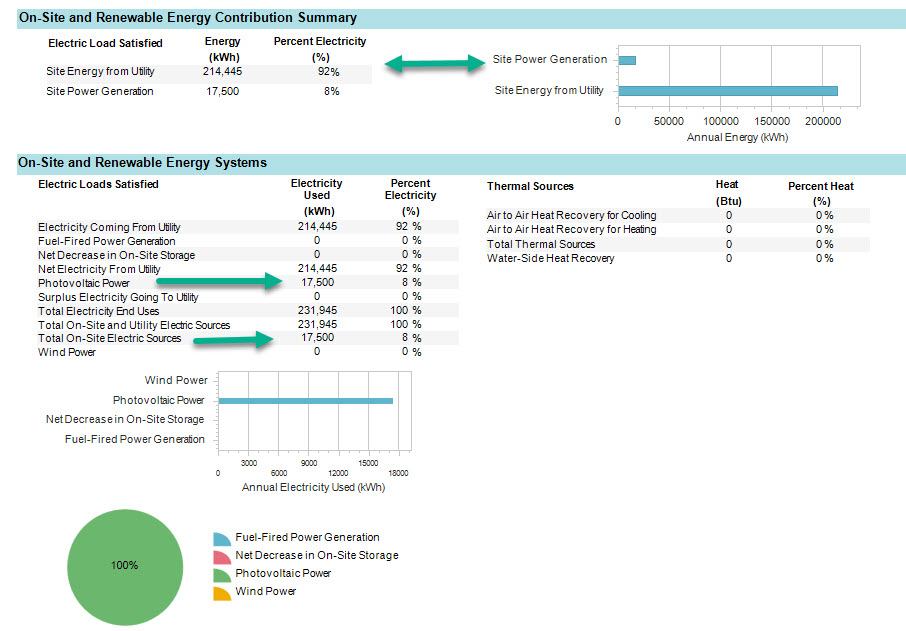Screen dimensions: 906x631
Task: Click the 17,500 value for Photovoltaic Power
Action: coord(317,283)
